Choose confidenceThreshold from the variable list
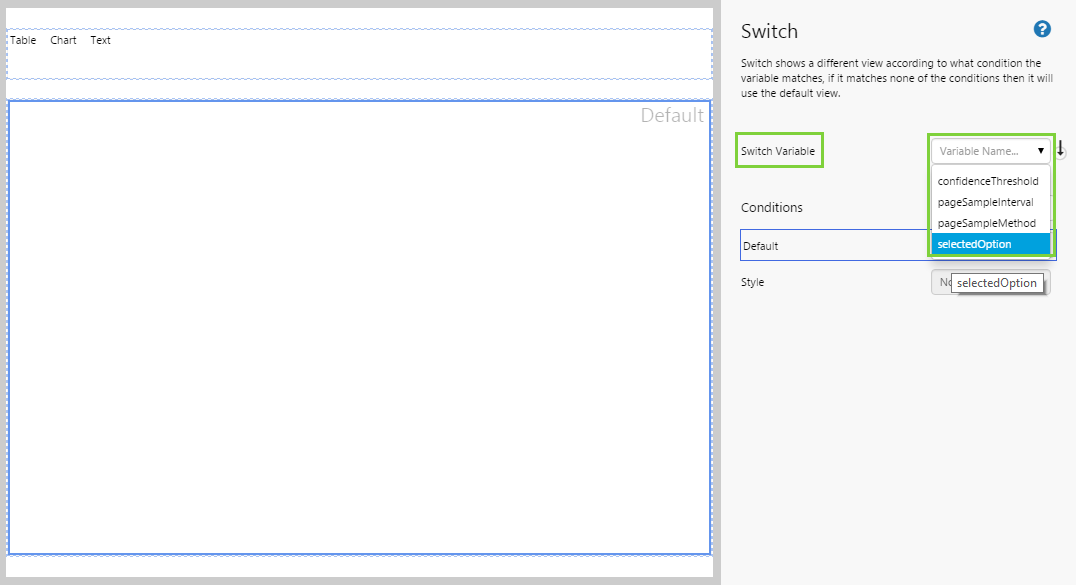Image resolution: width=1076 pixels, height=585 pixels. [988, 181]
